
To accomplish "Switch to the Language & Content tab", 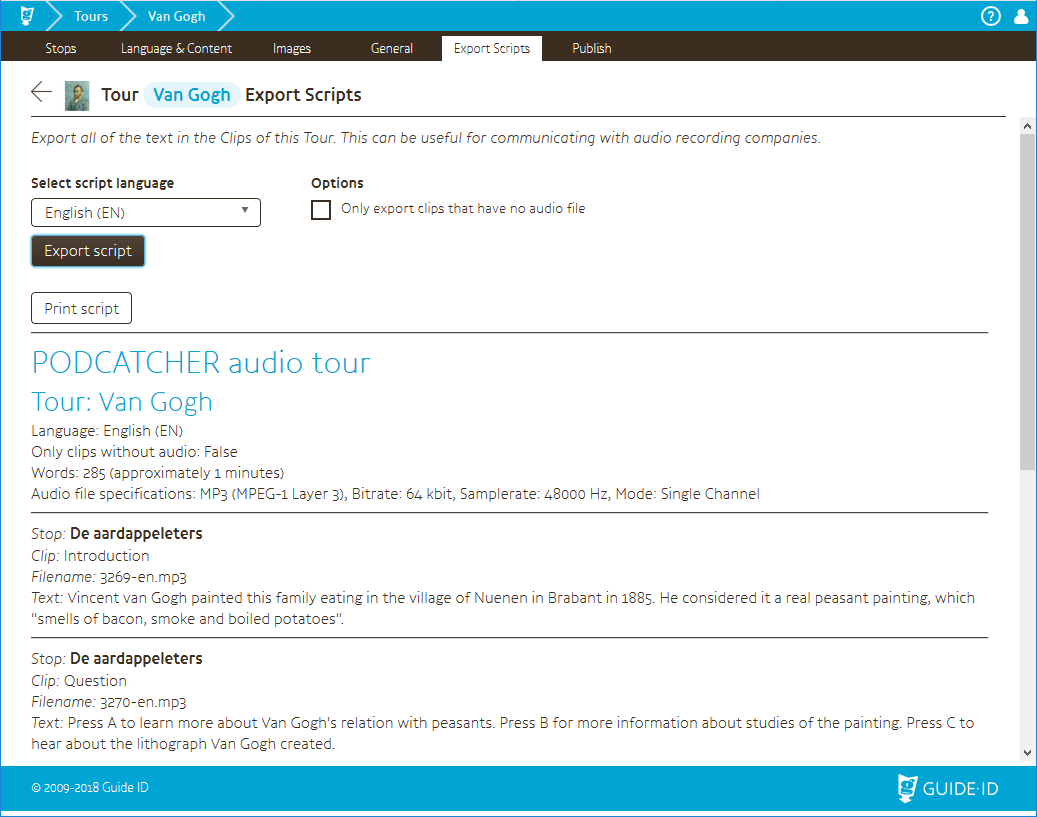I will point(176,48).
